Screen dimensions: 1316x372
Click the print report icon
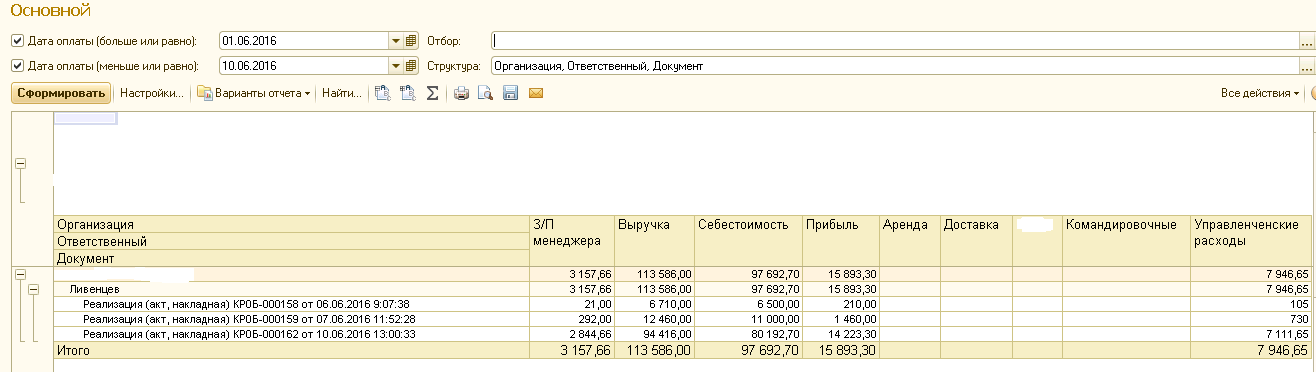pyautogui.click(x=461, y=93)
